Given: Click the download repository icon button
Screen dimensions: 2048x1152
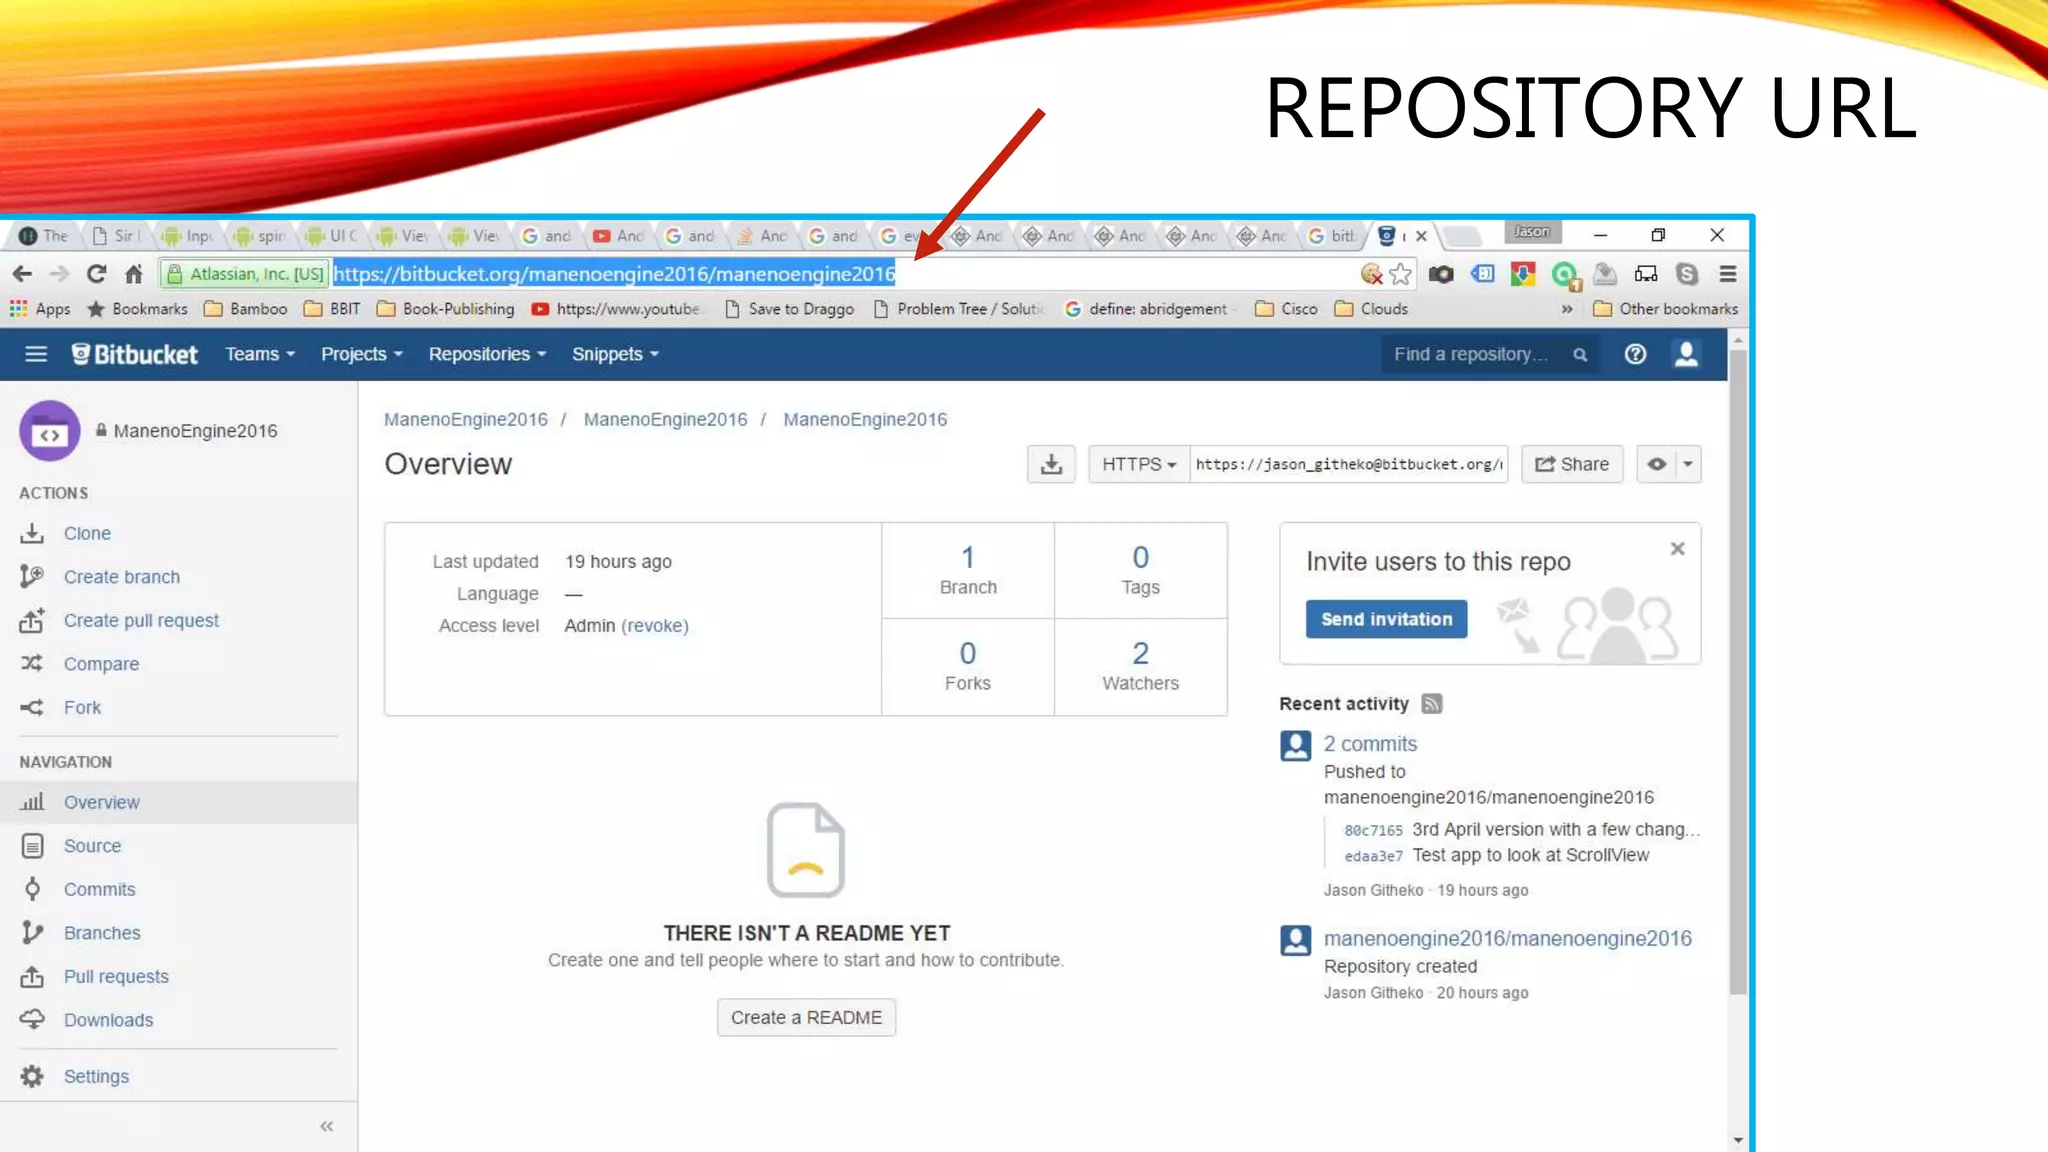Looking at the screenshot, I should click(x=1051, y=464).
